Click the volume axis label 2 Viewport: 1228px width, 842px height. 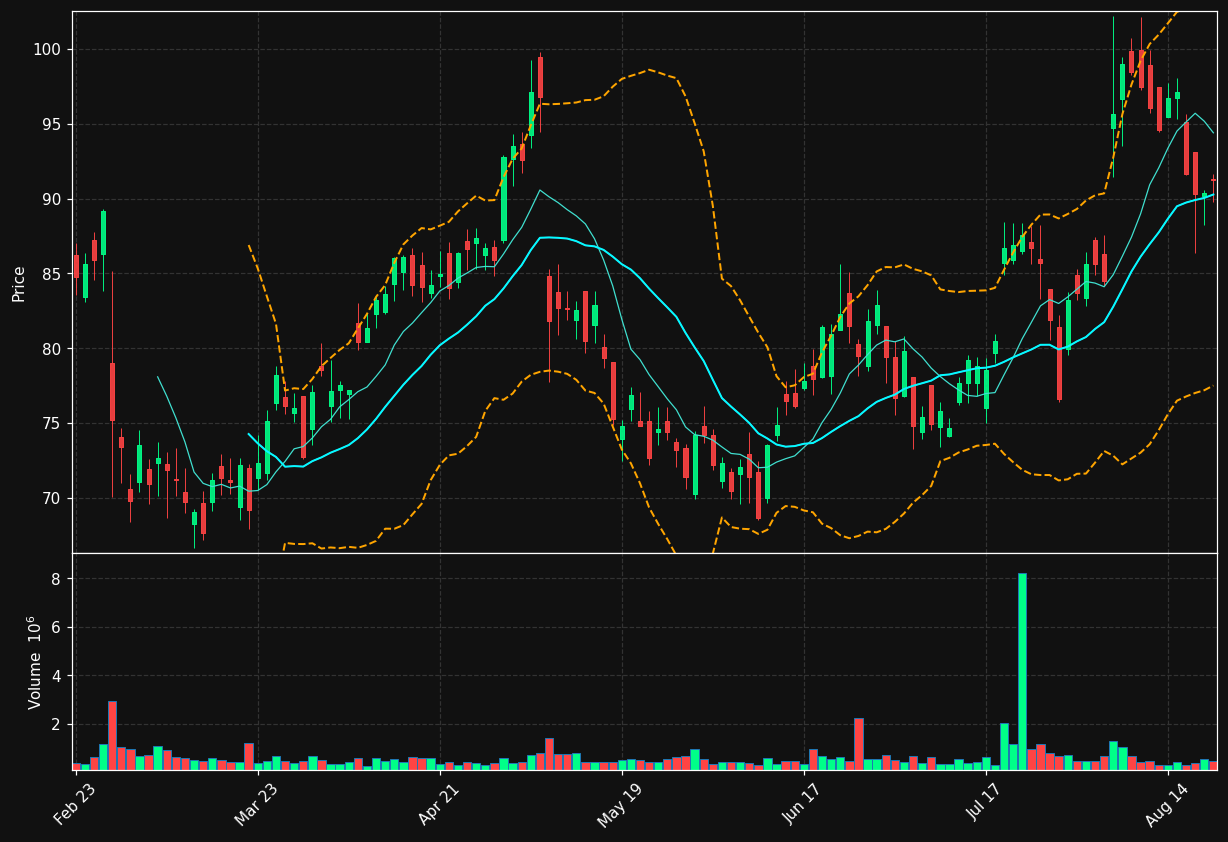57,724
